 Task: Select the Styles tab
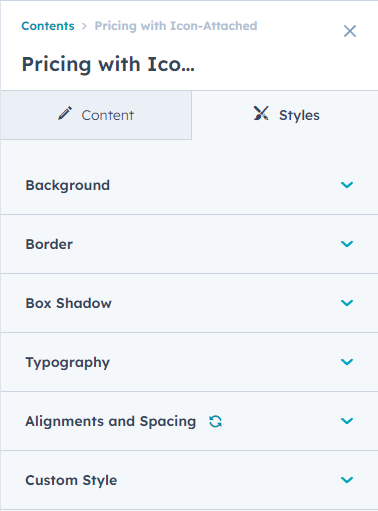(x=285, y=115)
